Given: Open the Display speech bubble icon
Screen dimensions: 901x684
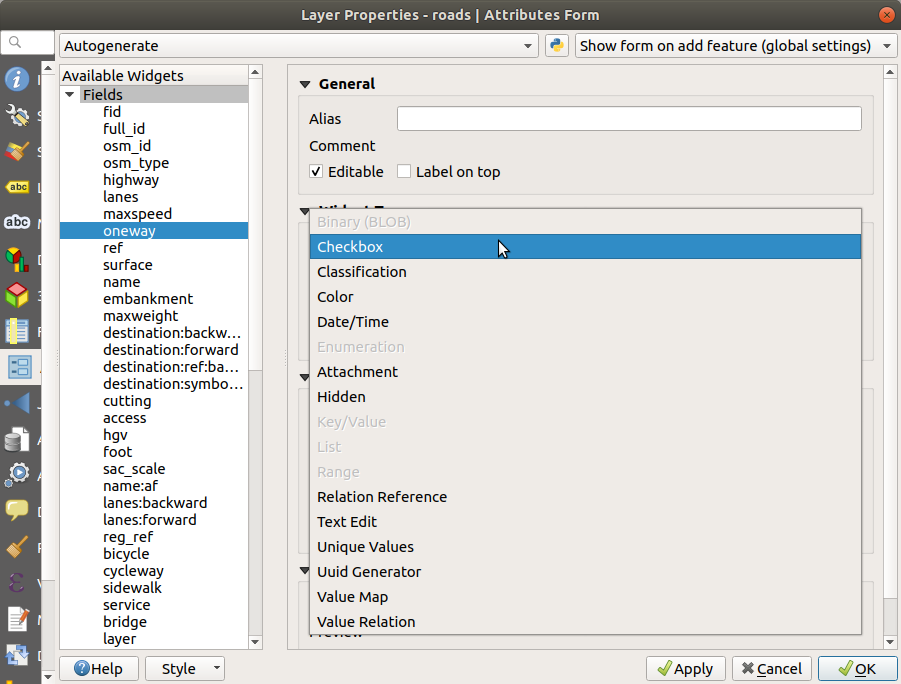Looking at the screenshot, I should click(17, 510).
